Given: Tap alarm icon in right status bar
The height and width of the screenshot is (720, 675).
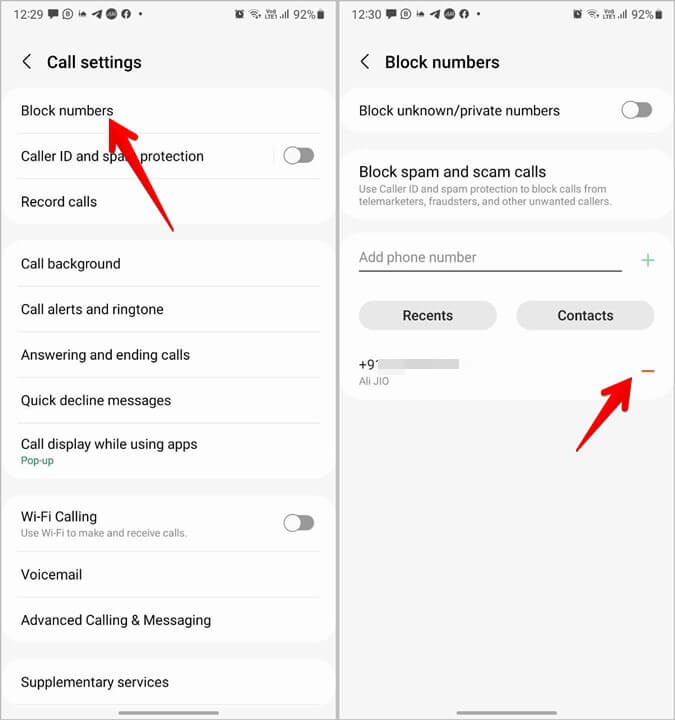Looking at the screenshot, I should [577, 14].
